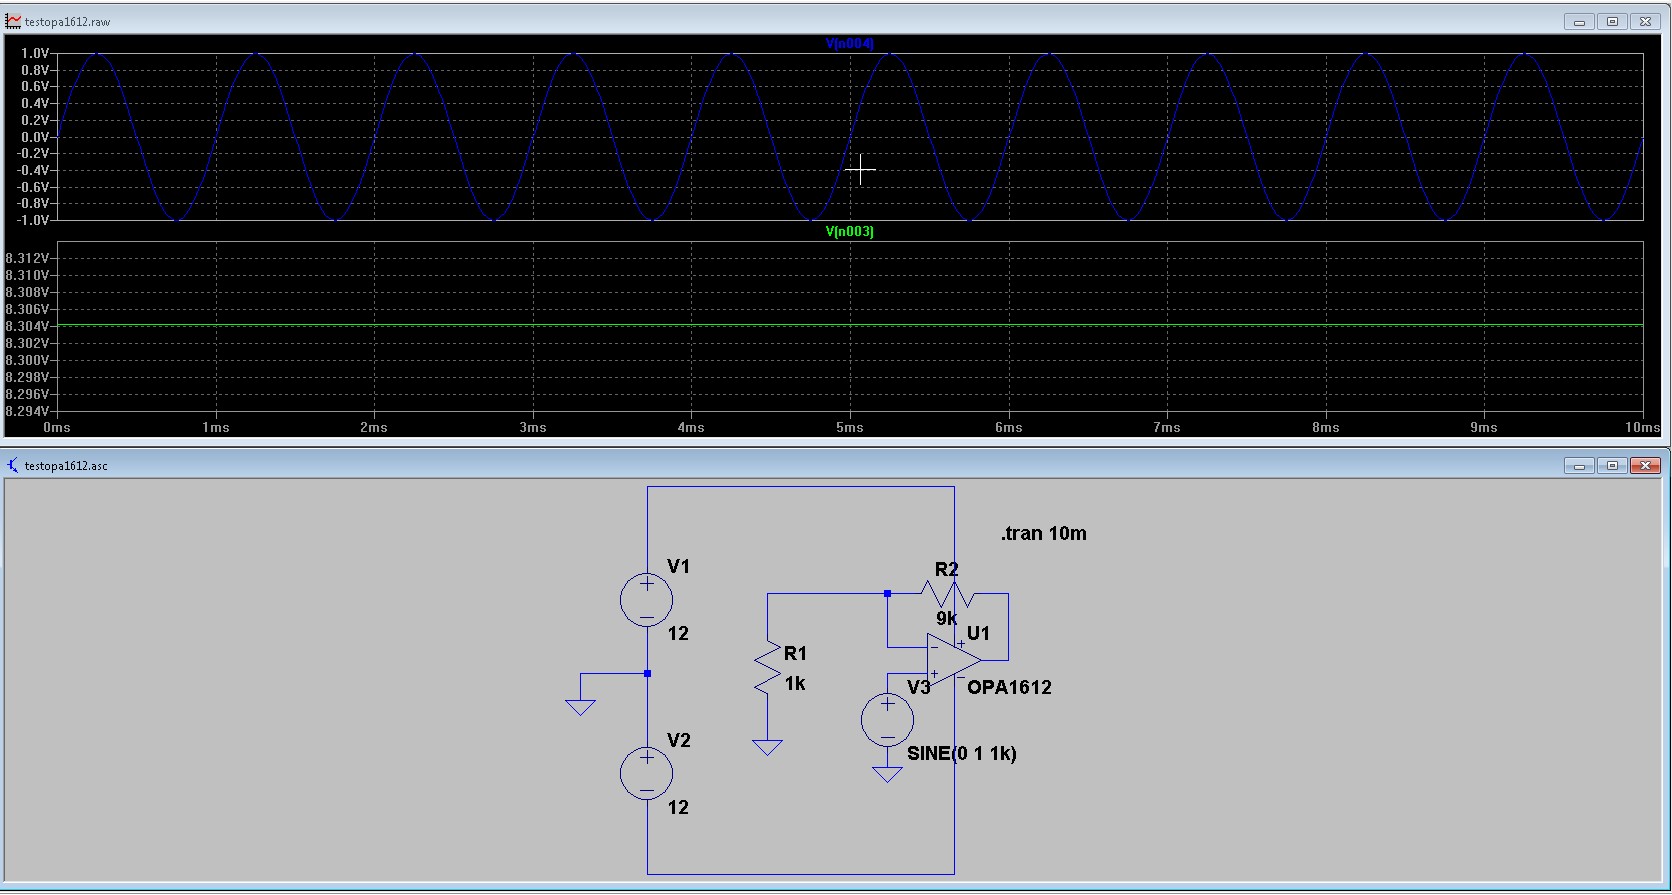
Task: Click the 9k value of R2
Action: pyautogui.click(x=946, y=618)
